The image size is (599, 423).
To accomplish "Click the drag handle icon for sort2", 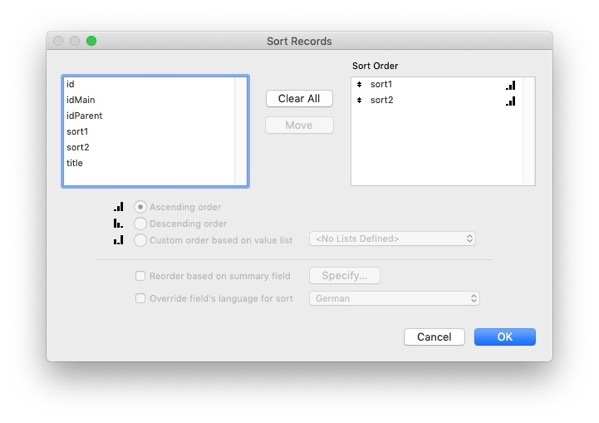I will [359, 100].
